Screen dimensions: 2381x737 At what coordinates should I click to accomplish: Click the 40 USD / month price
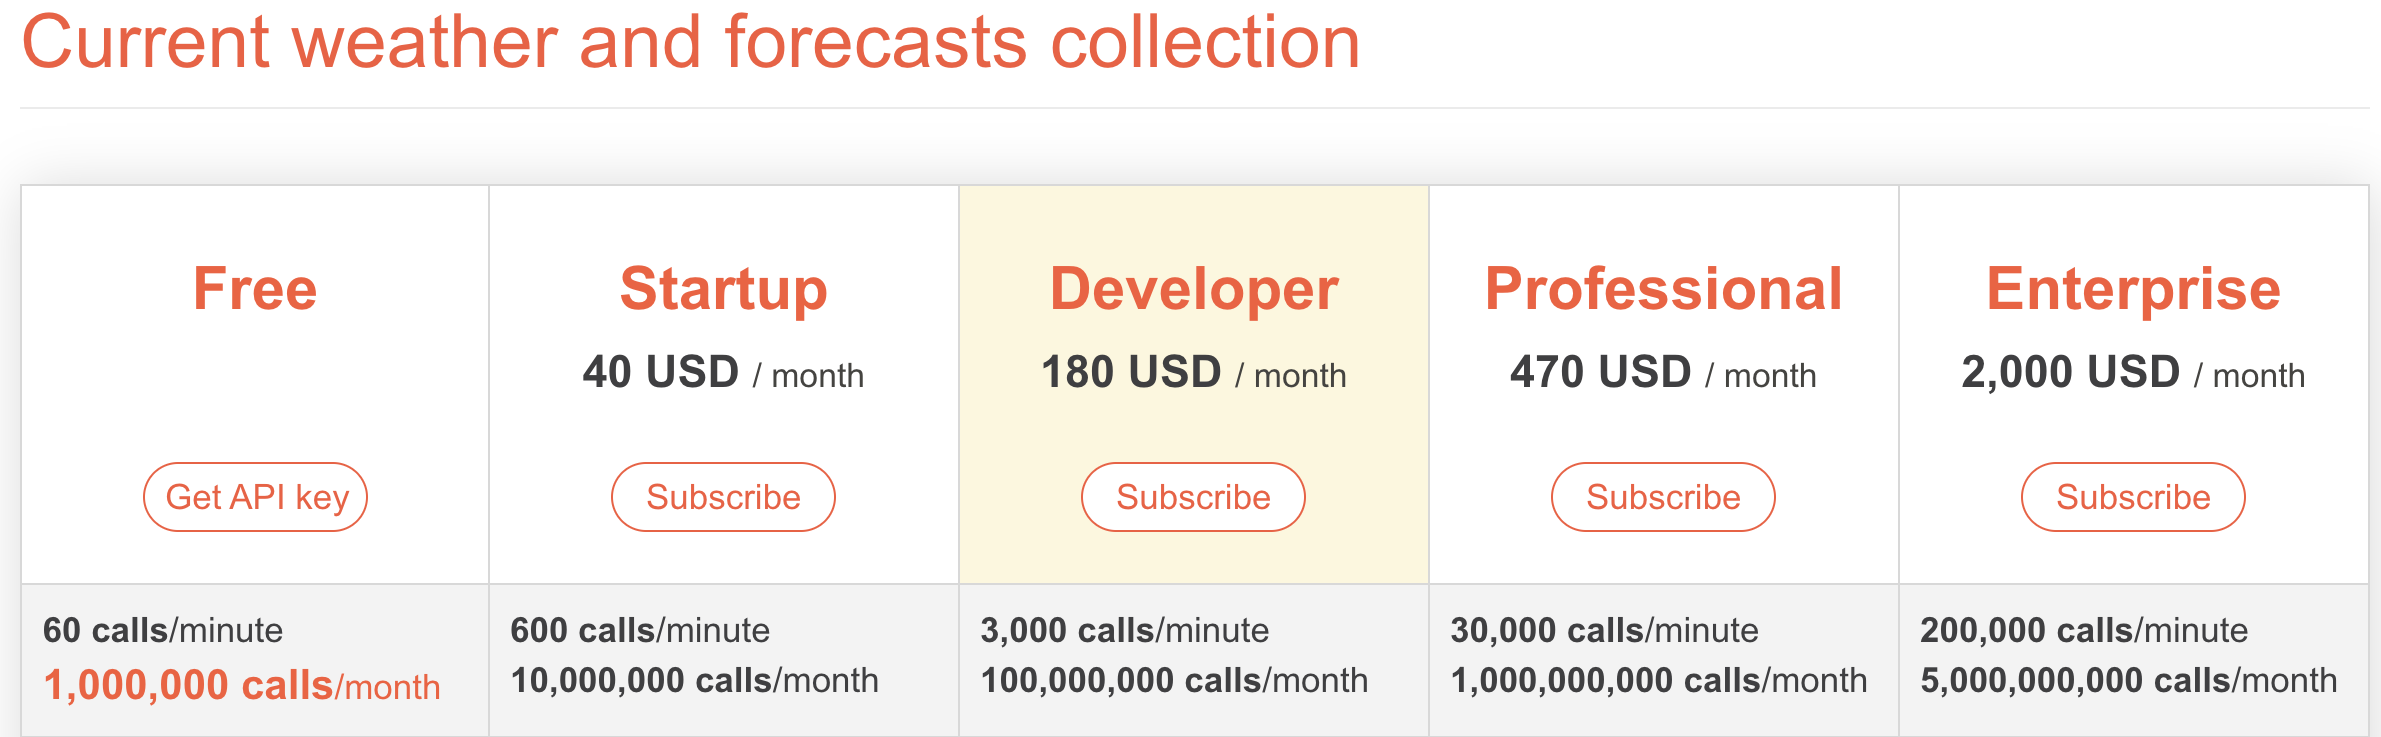point(723,373)
